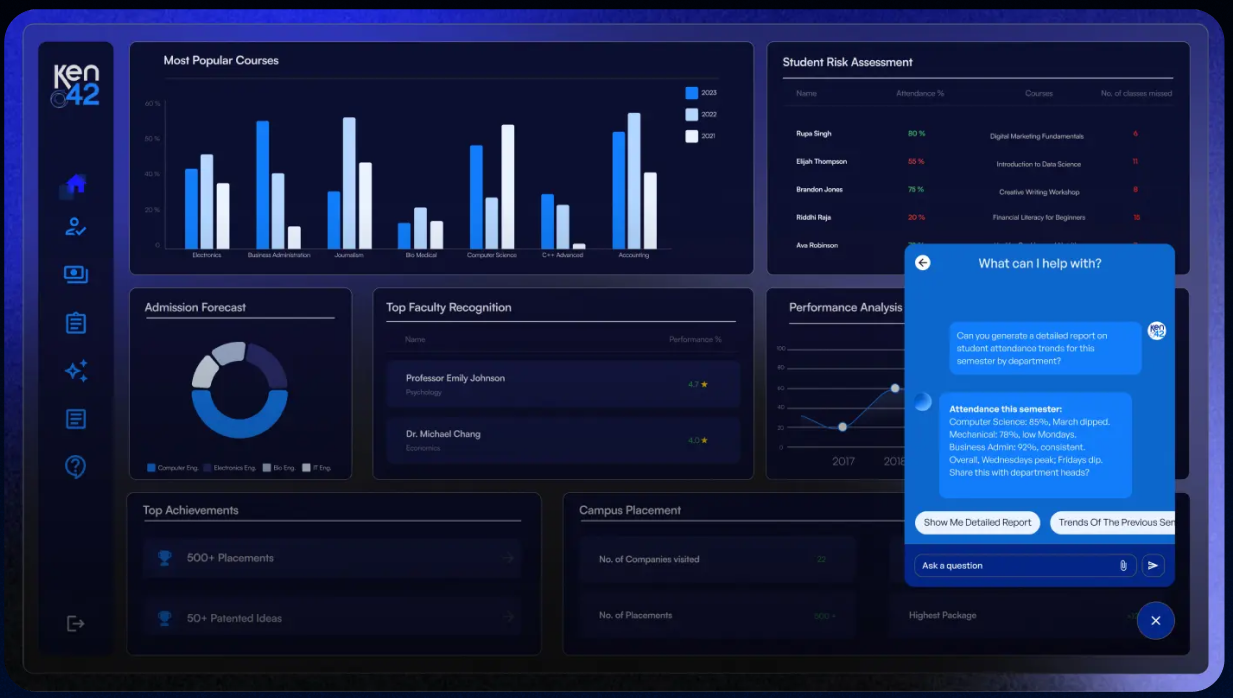
Task: Click the arrow on 50+ Patented Ideas row
Action: click(x=508, y=618)
